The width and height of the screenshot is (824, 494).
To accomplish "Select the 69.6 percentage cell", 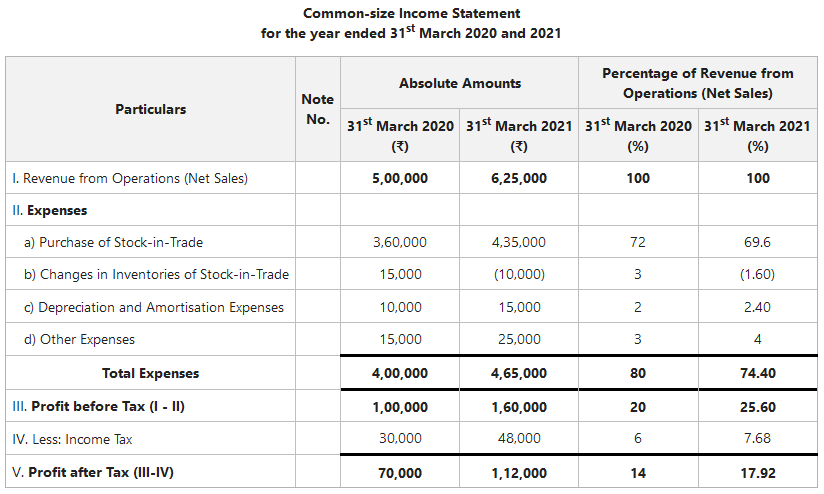I will click(x=757, y=242).
